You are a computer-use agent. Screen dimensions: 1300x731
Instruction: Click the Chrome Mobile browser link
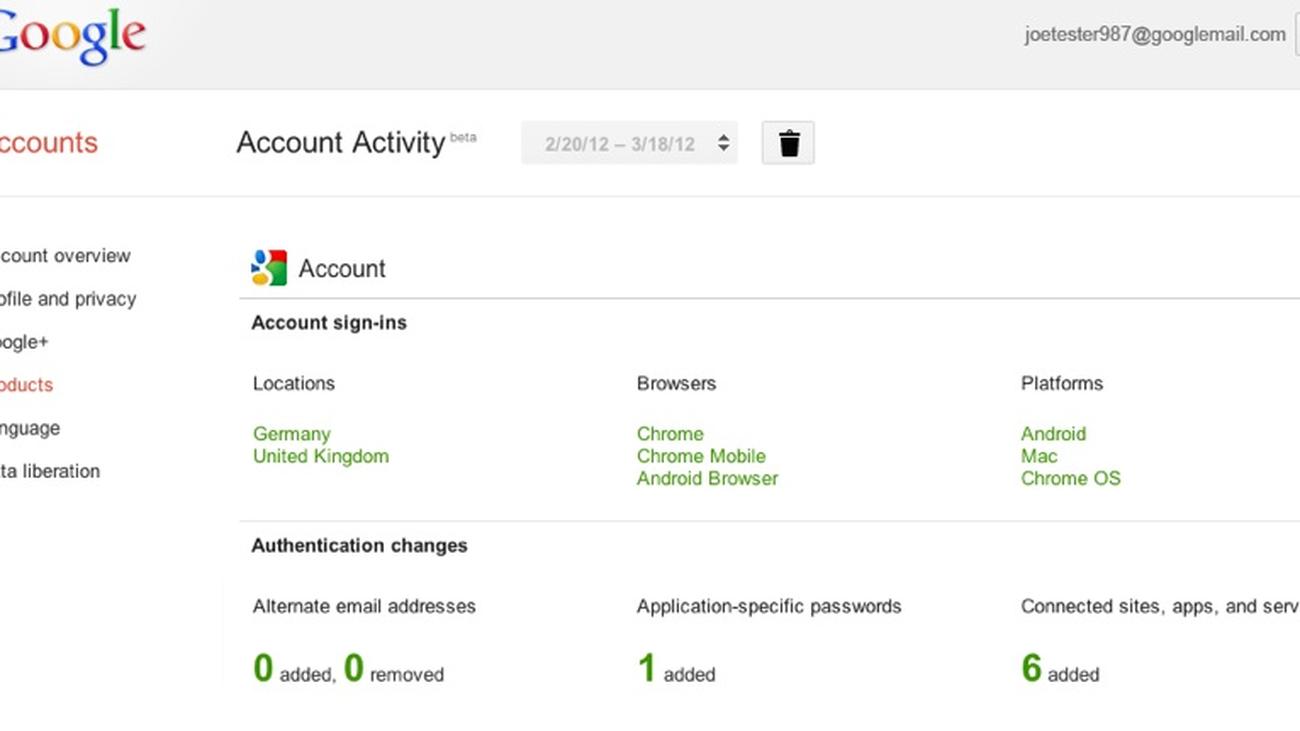click(700, 456)
